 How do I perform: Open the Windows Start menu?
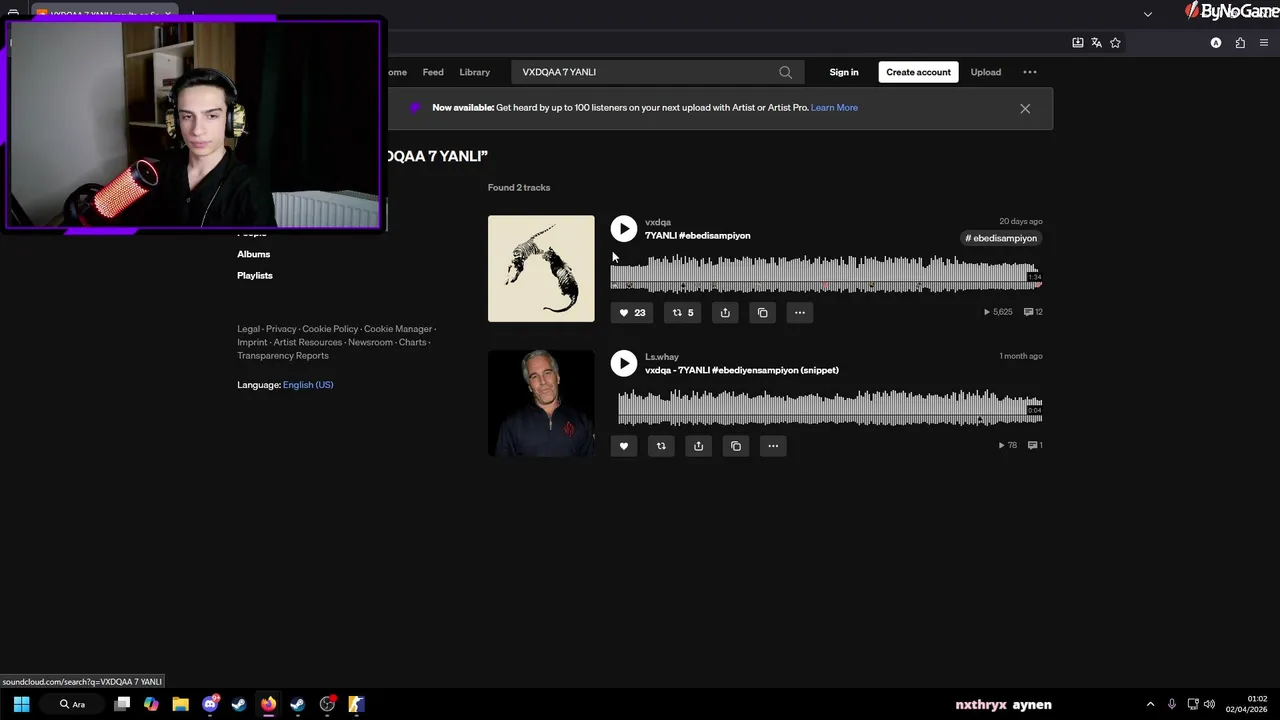[21, 704]
